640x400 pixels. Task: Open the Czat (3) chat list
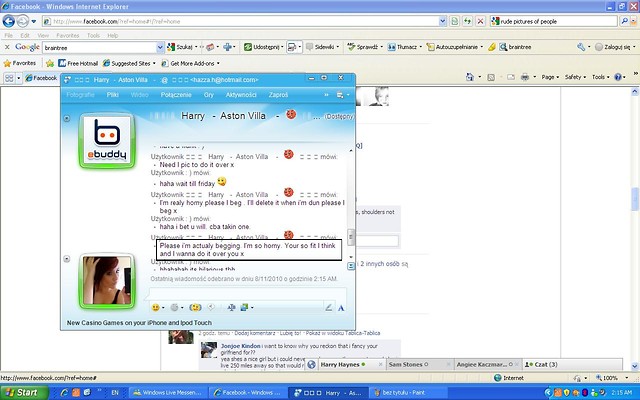[x=541, y=364]
